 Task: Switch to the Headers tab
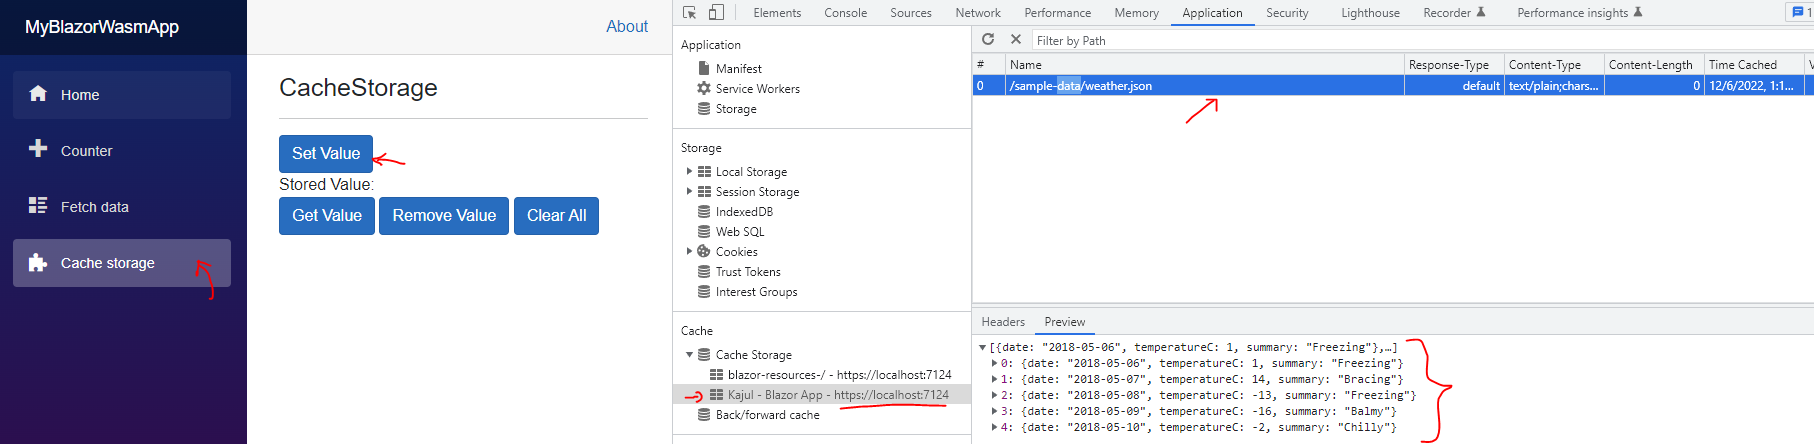point(1003,322)
